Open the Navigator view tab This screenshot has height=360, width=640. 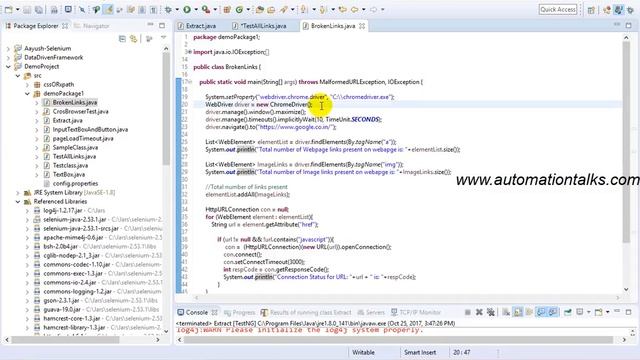(x=92, y=26)
